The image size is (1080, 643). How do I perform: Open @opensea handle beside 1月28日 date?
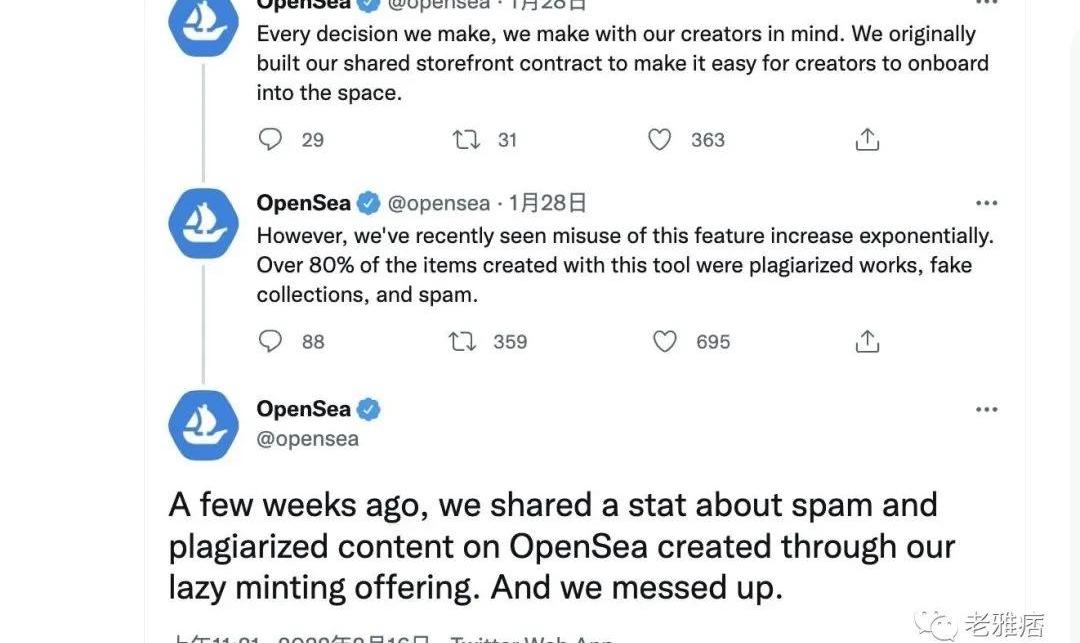pyautogui.click(x=439, y=203)
